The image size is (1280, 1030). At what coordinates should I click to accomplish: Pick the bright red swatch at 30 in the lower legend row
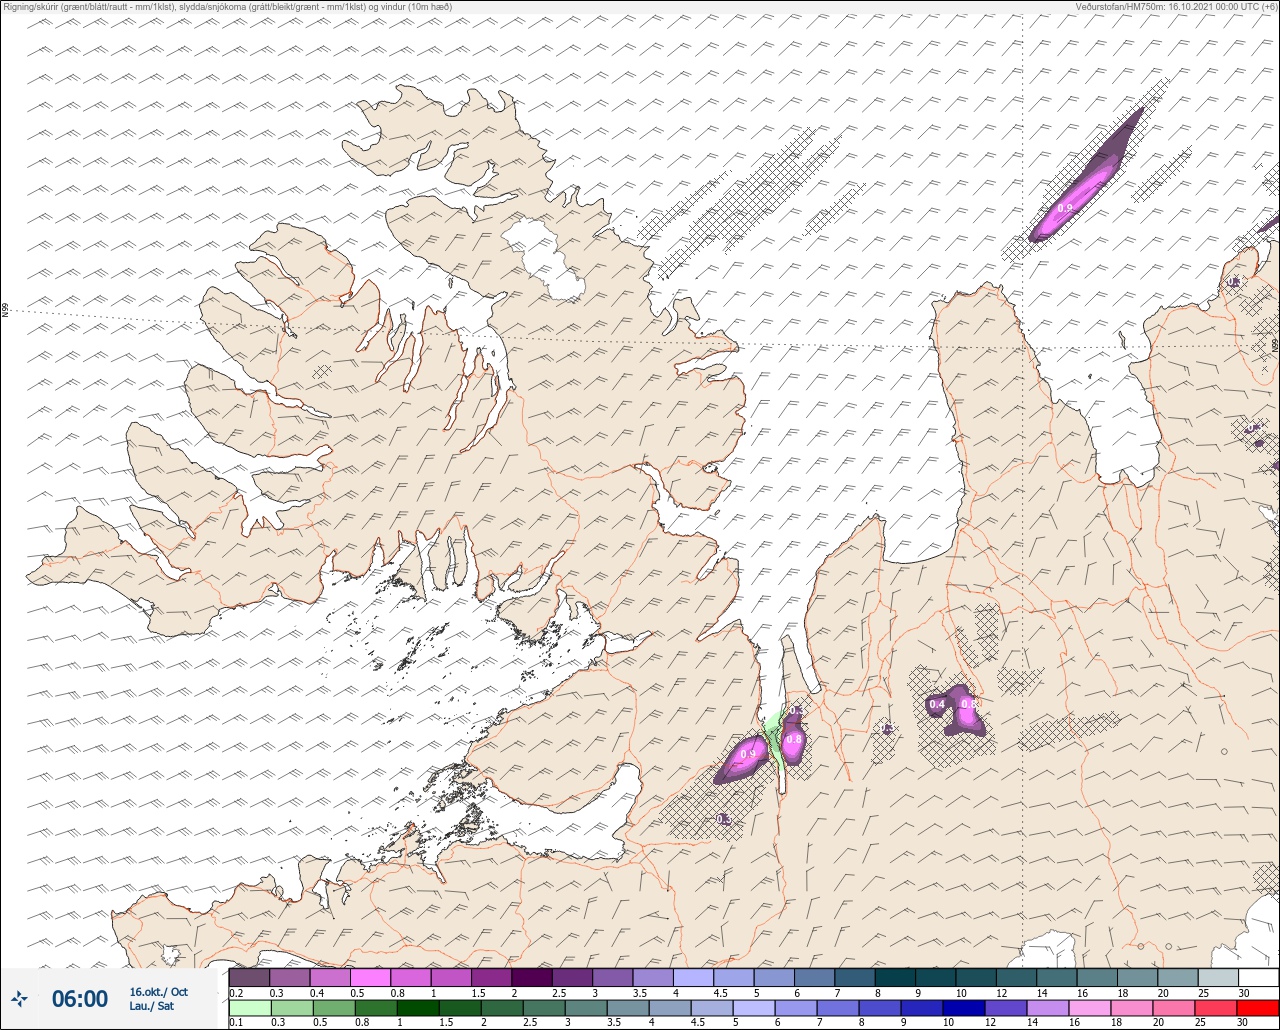(x=1258, y=1007)
